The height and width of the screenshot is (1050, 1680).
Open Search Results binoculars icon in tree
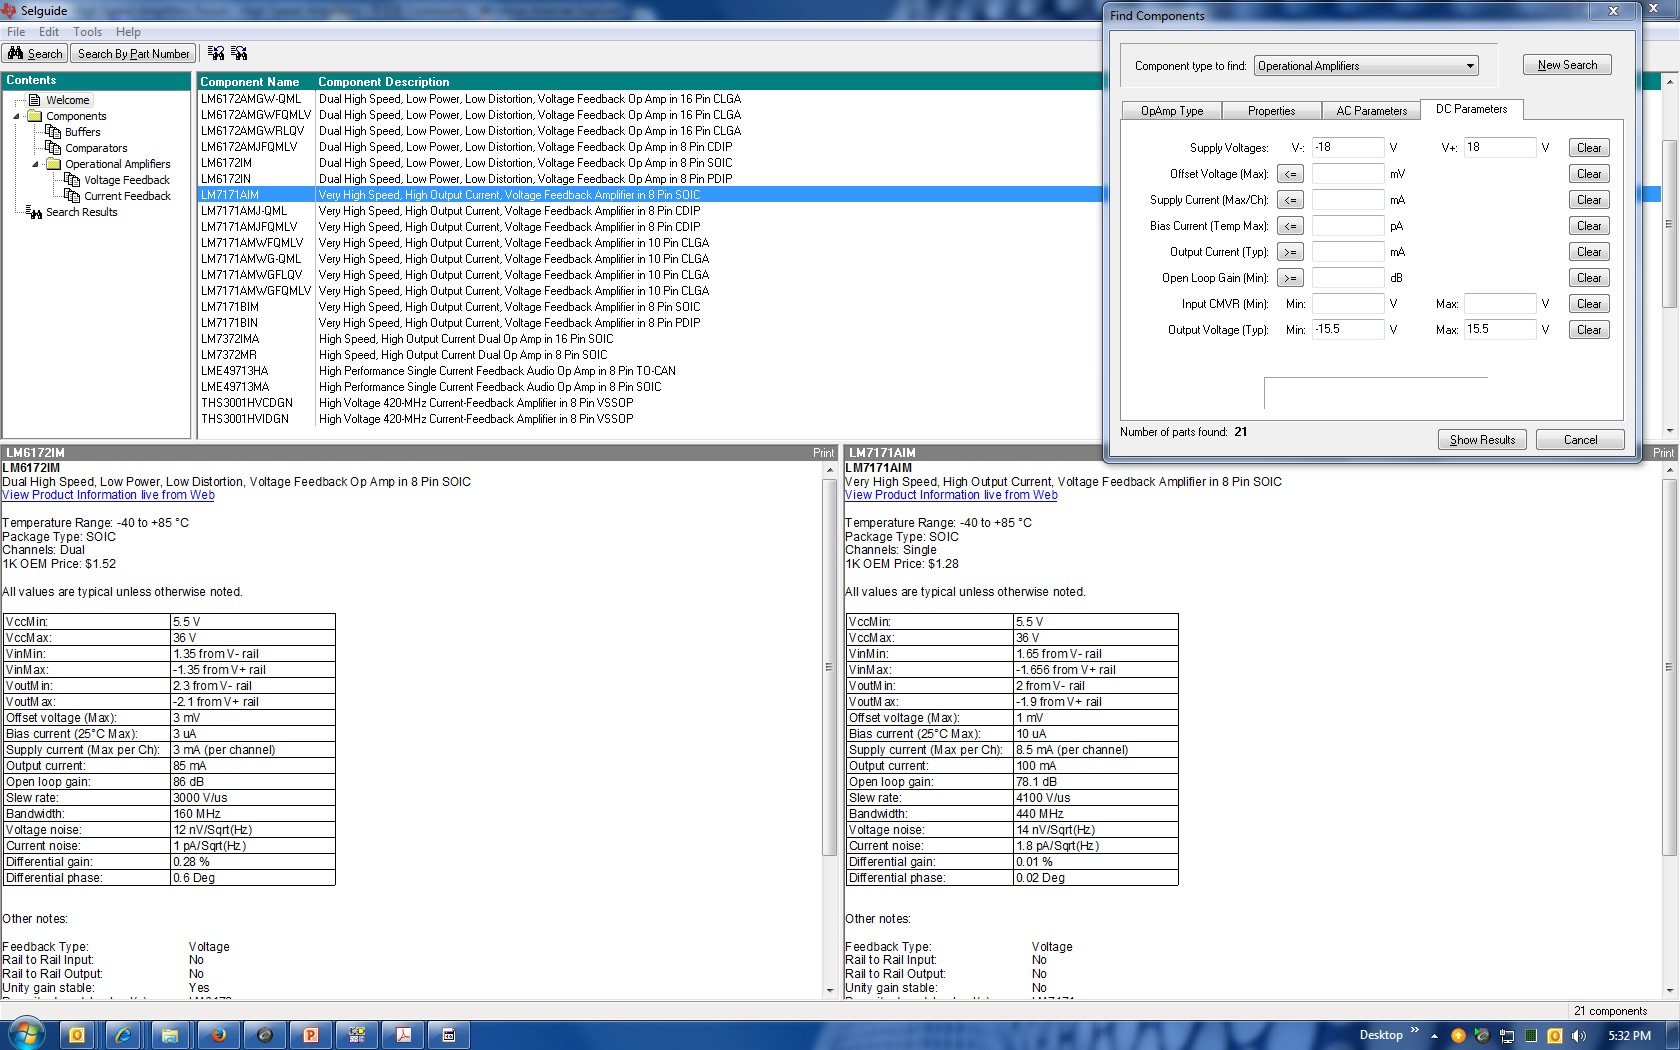[34, 212]
